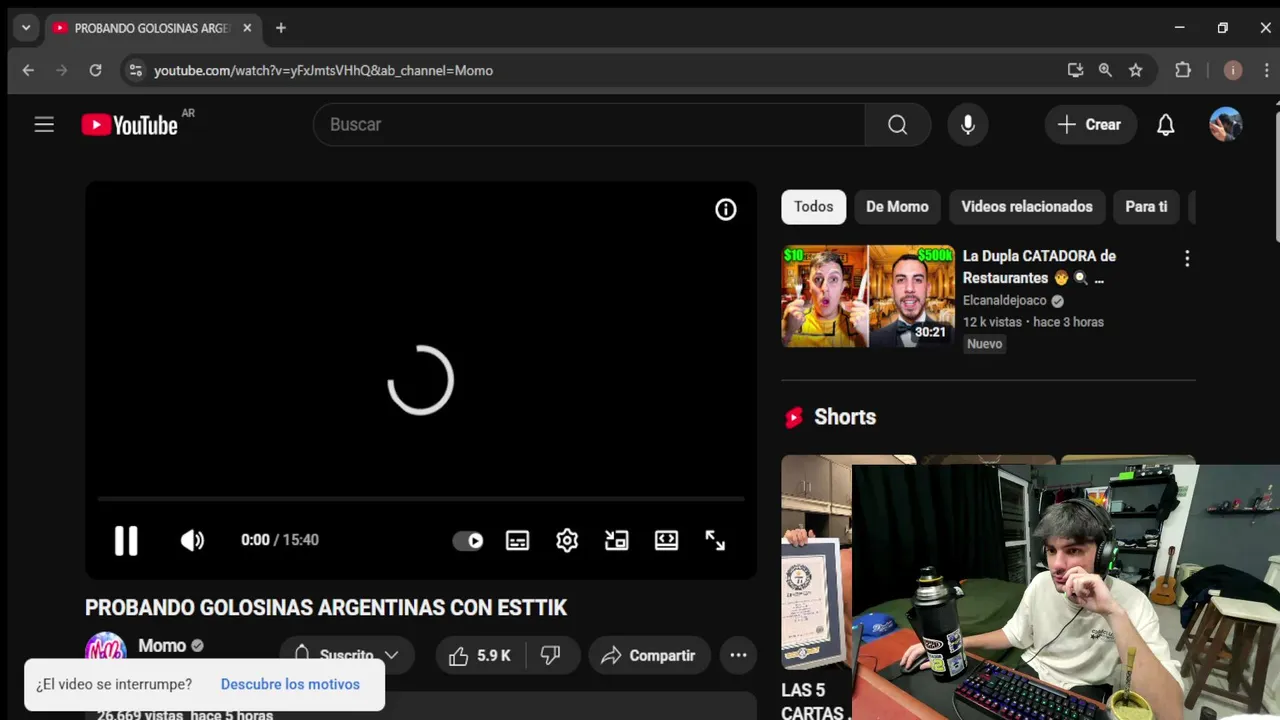Open Chrome profile icon
Image resolution: width=1280 pixels, height=720 pixels.
(1233, 70)
